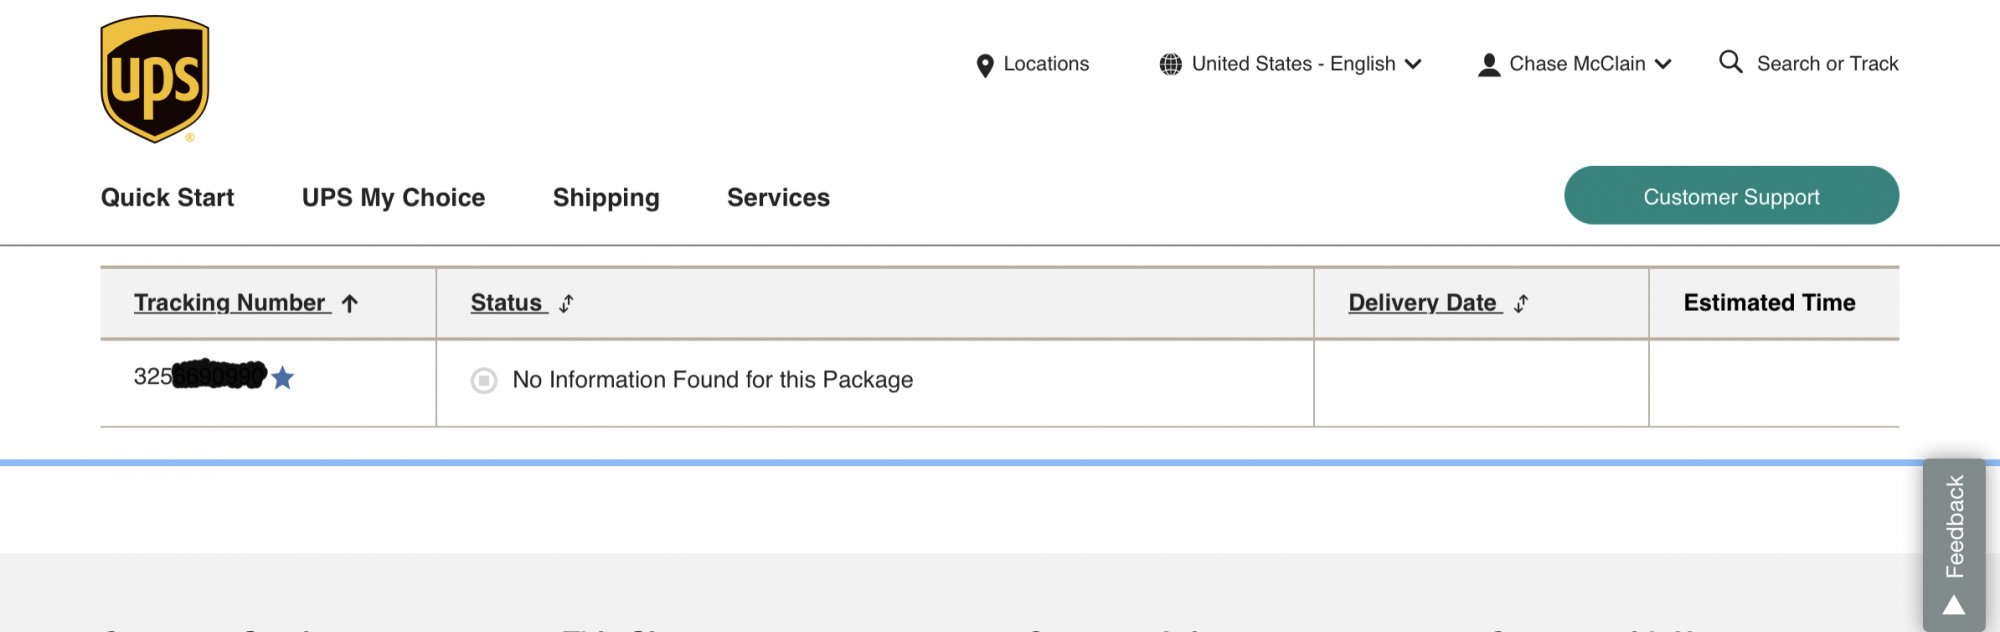The width and height of the screenshot is (2000, 632).
Task: Open the Quick Start menu
Action: coord(167,198)
